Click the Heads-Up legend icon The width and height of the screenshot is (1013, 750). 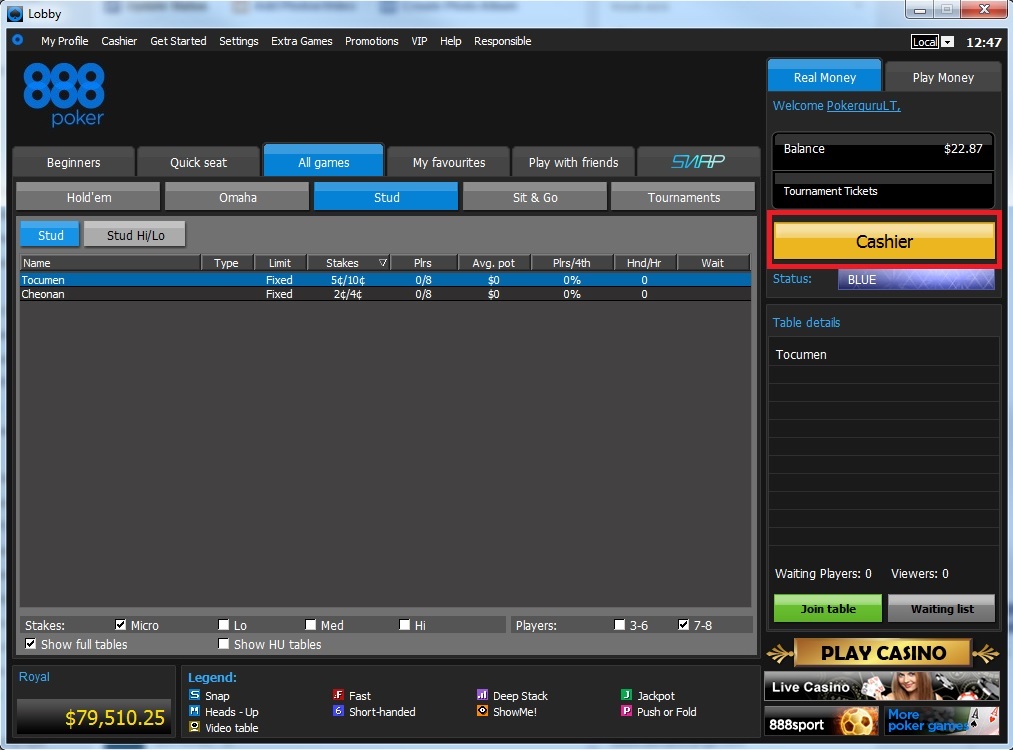click(x=194, y=711)
